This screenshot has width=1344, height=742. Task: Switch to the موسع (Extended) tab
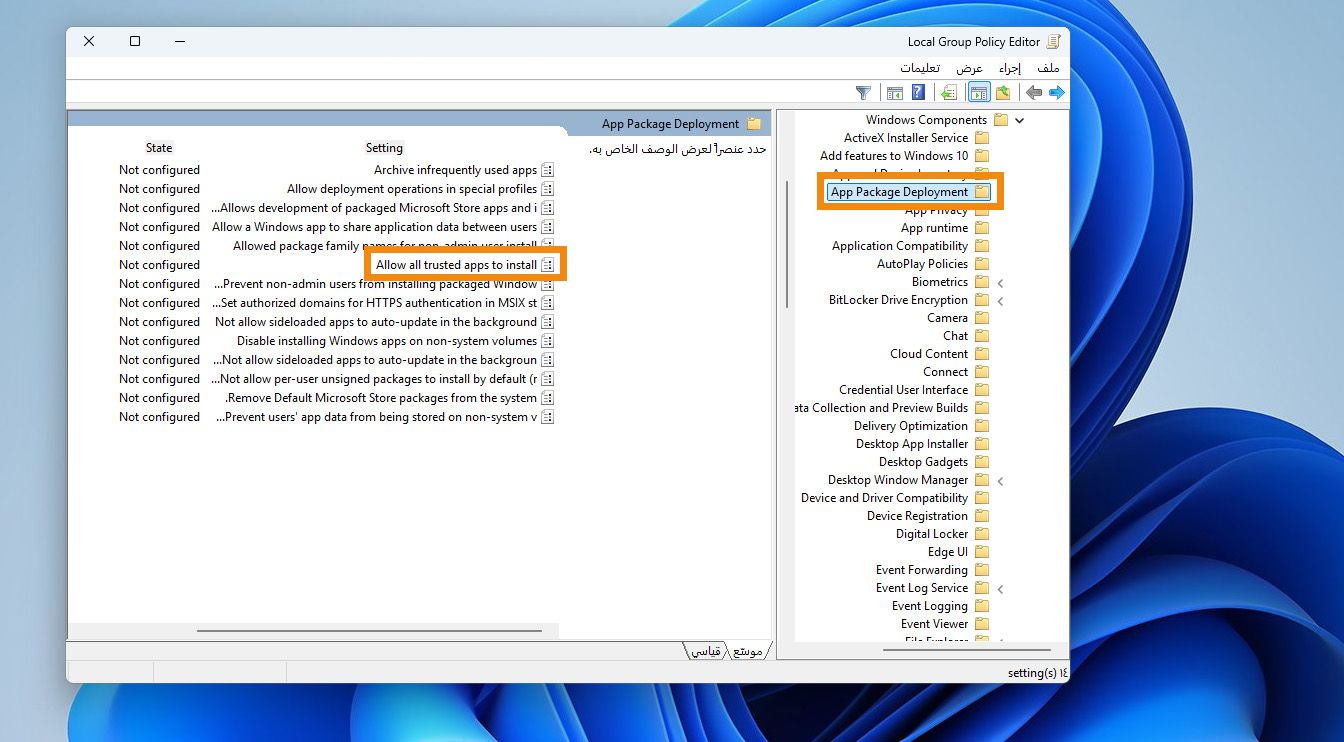click(x=746, y=651)
